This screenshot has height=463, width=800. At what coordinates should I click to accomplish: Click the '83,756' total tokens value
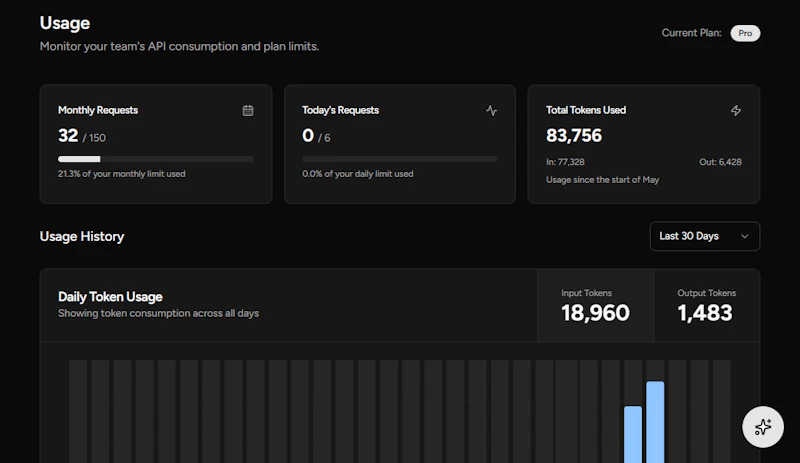pyautogui.click(x=574, y=136)
